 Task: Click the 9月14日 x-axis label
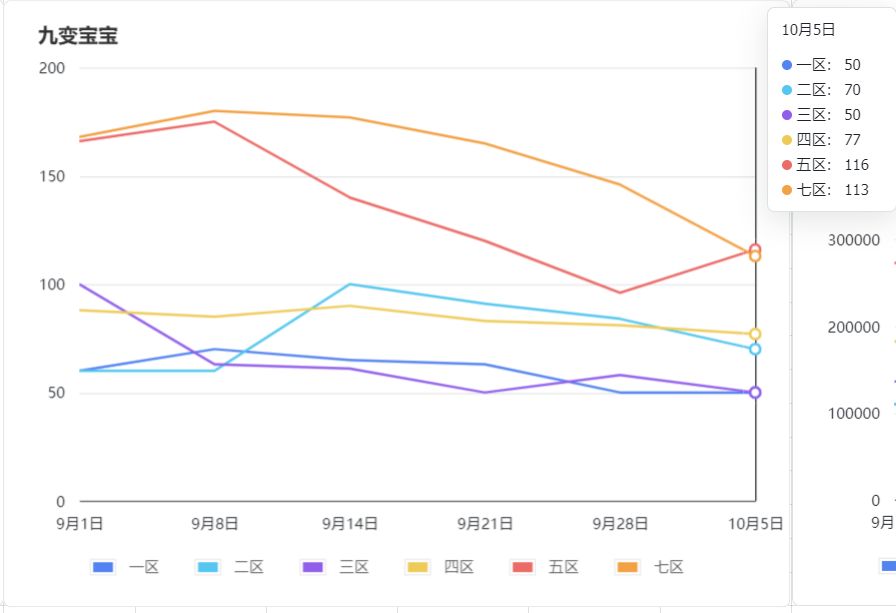point(350,523)
